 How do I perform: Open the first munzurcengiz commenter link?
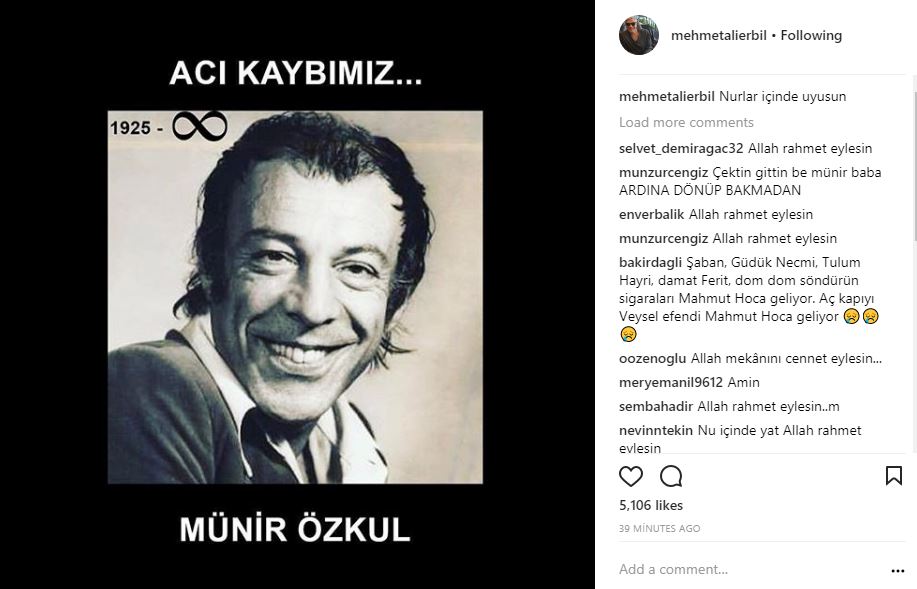(x=663, y=173)
